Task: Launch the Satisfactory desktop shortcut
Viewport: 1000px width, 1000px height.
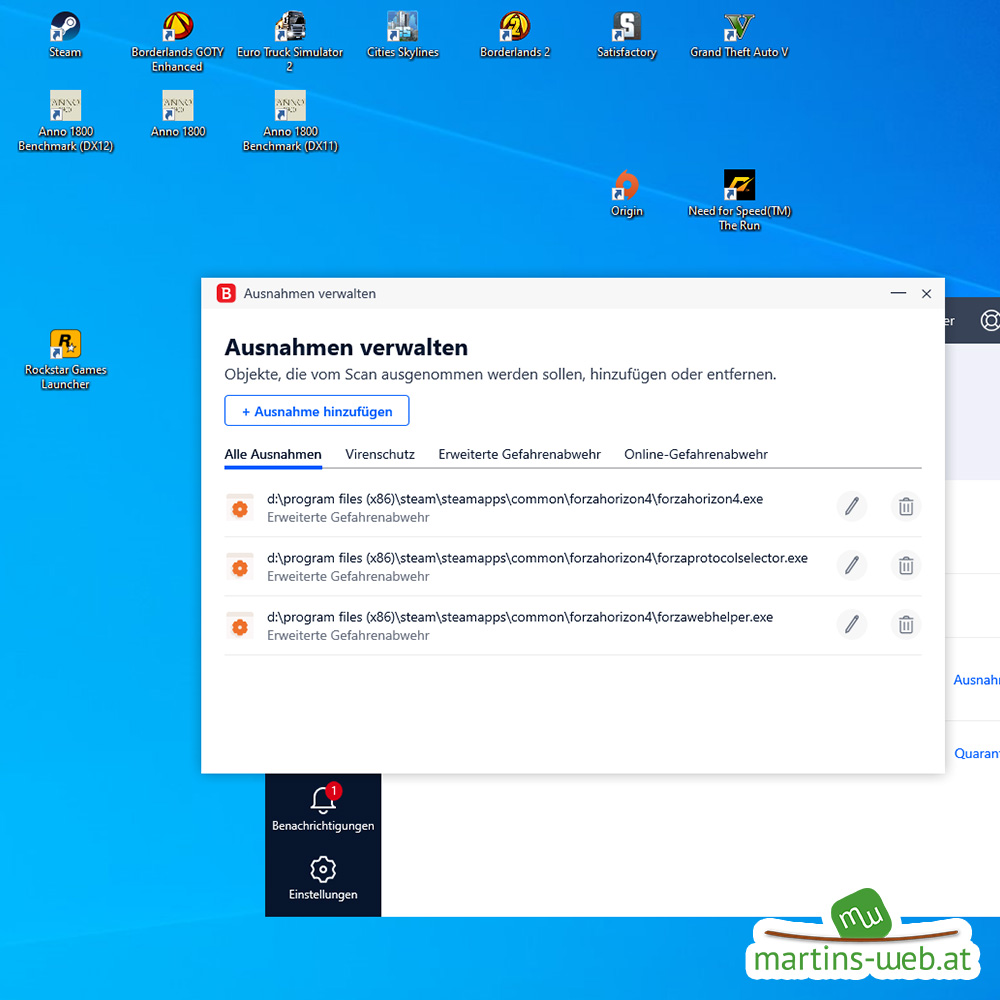Action: [x=626, y=35]
